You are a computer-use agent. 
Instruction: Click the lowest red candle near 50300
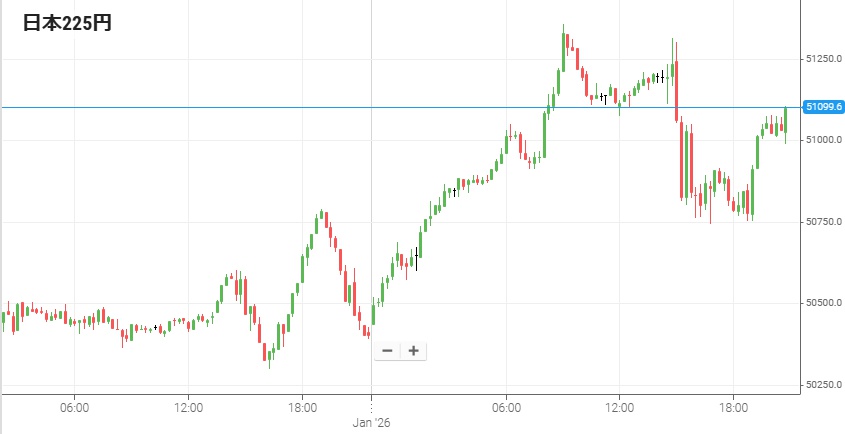[264, 352]
